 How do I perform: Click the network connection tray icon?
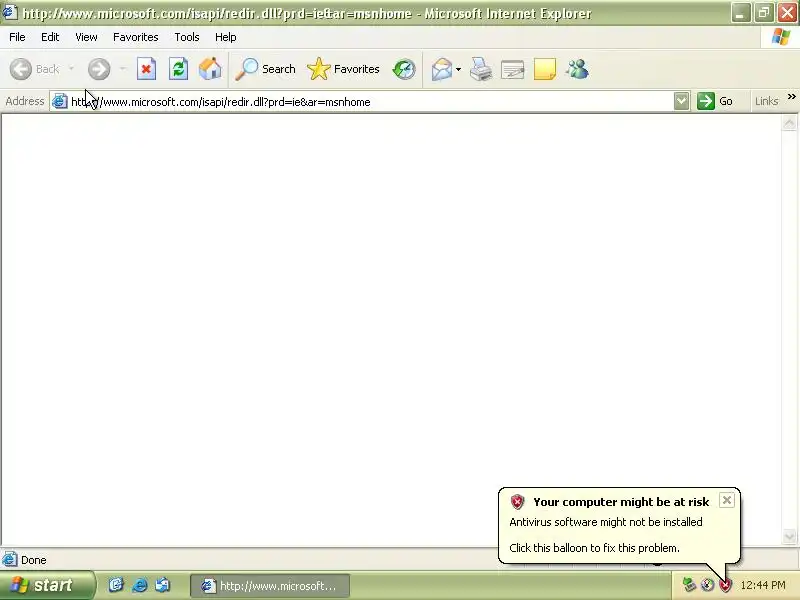pyautogui.click(x=689, y=585)
